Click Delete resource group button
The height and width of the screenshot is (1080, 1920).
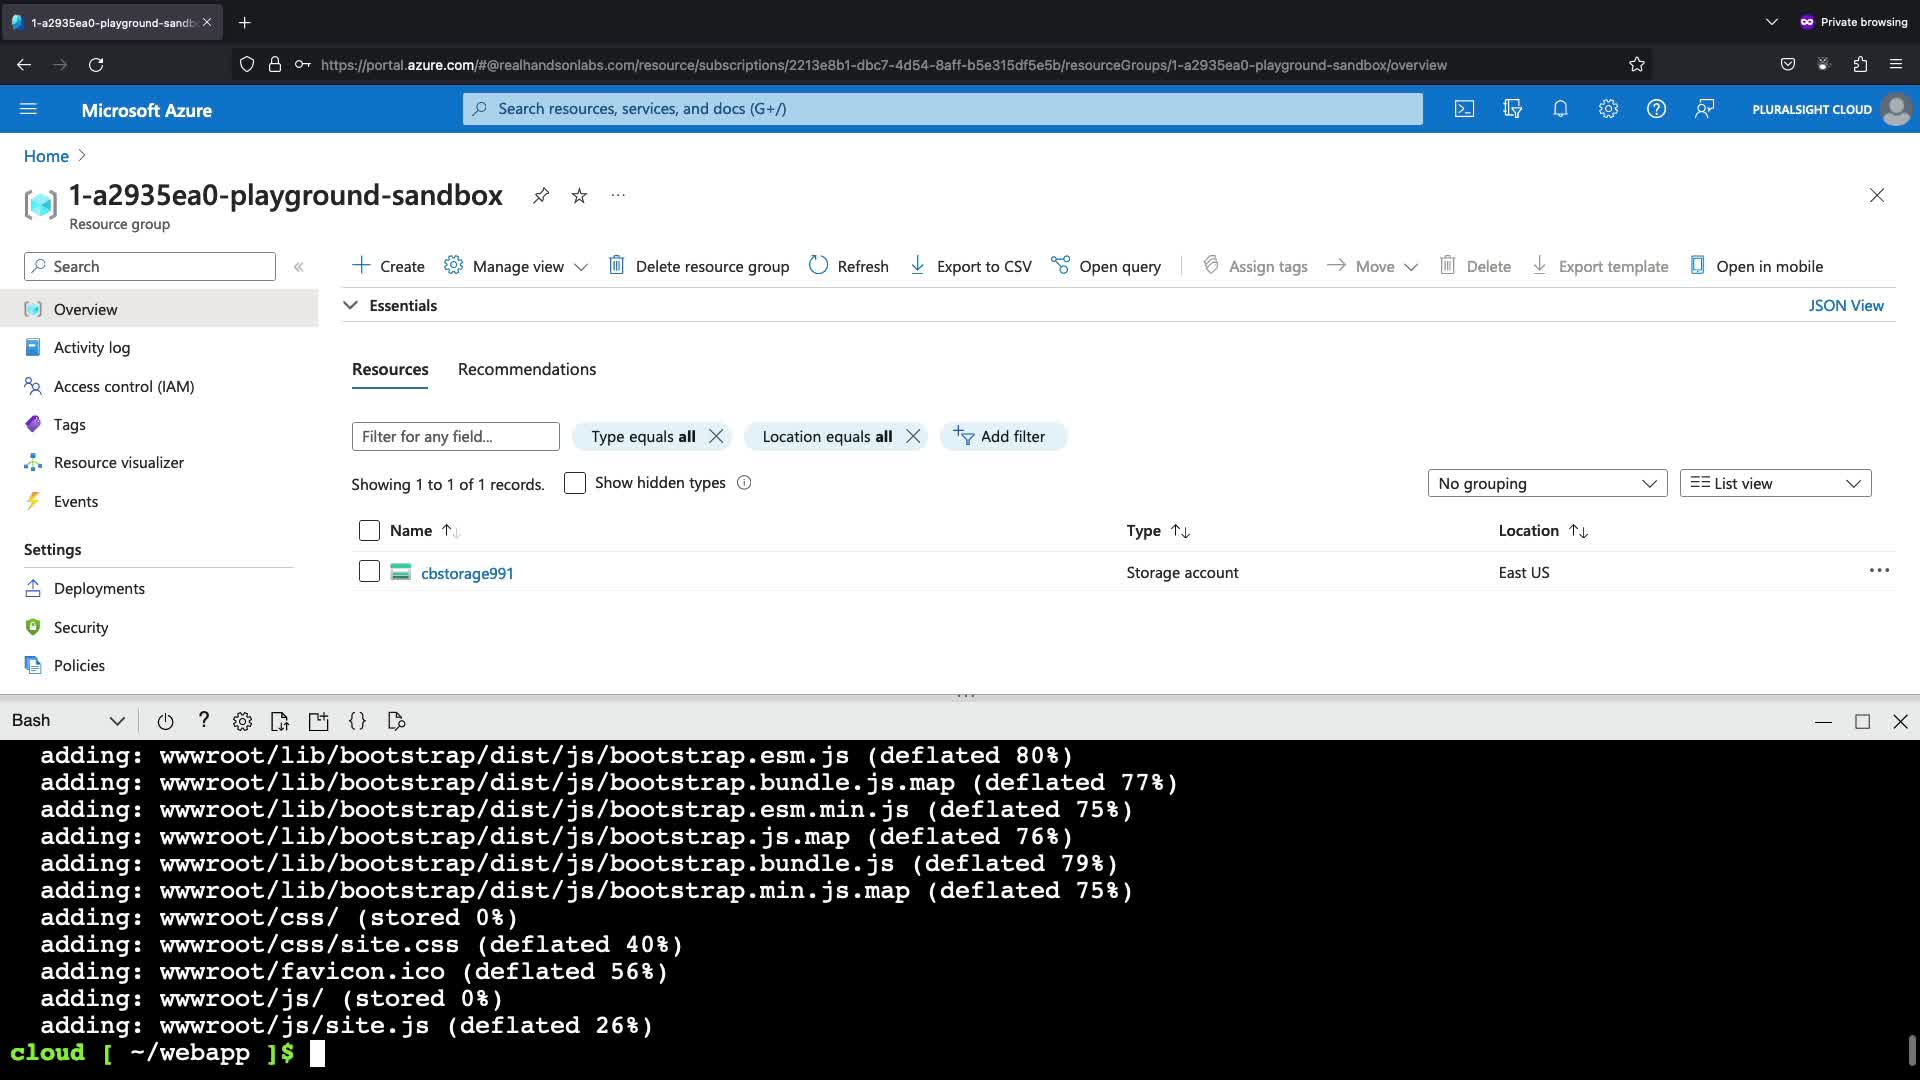[699, 266]
